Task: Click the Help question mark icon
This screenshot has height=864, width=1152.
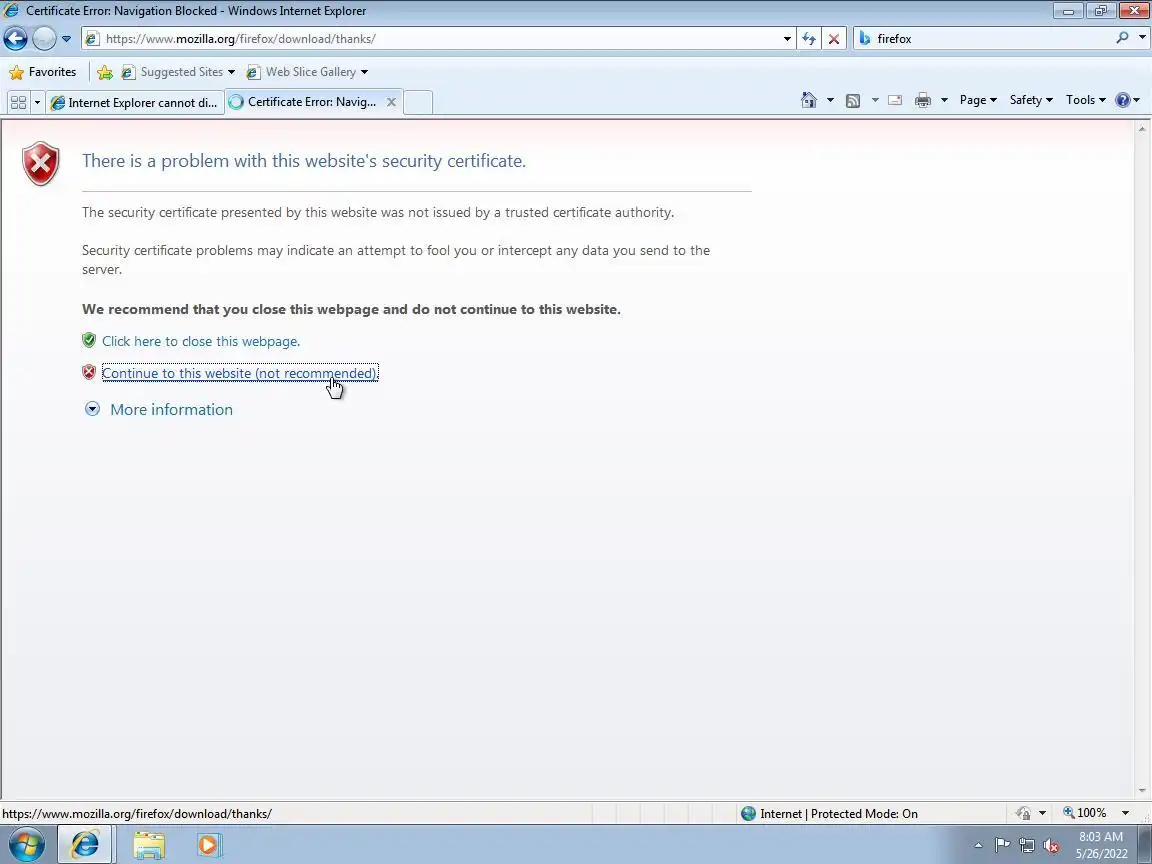Action: tap(1123, 100)
